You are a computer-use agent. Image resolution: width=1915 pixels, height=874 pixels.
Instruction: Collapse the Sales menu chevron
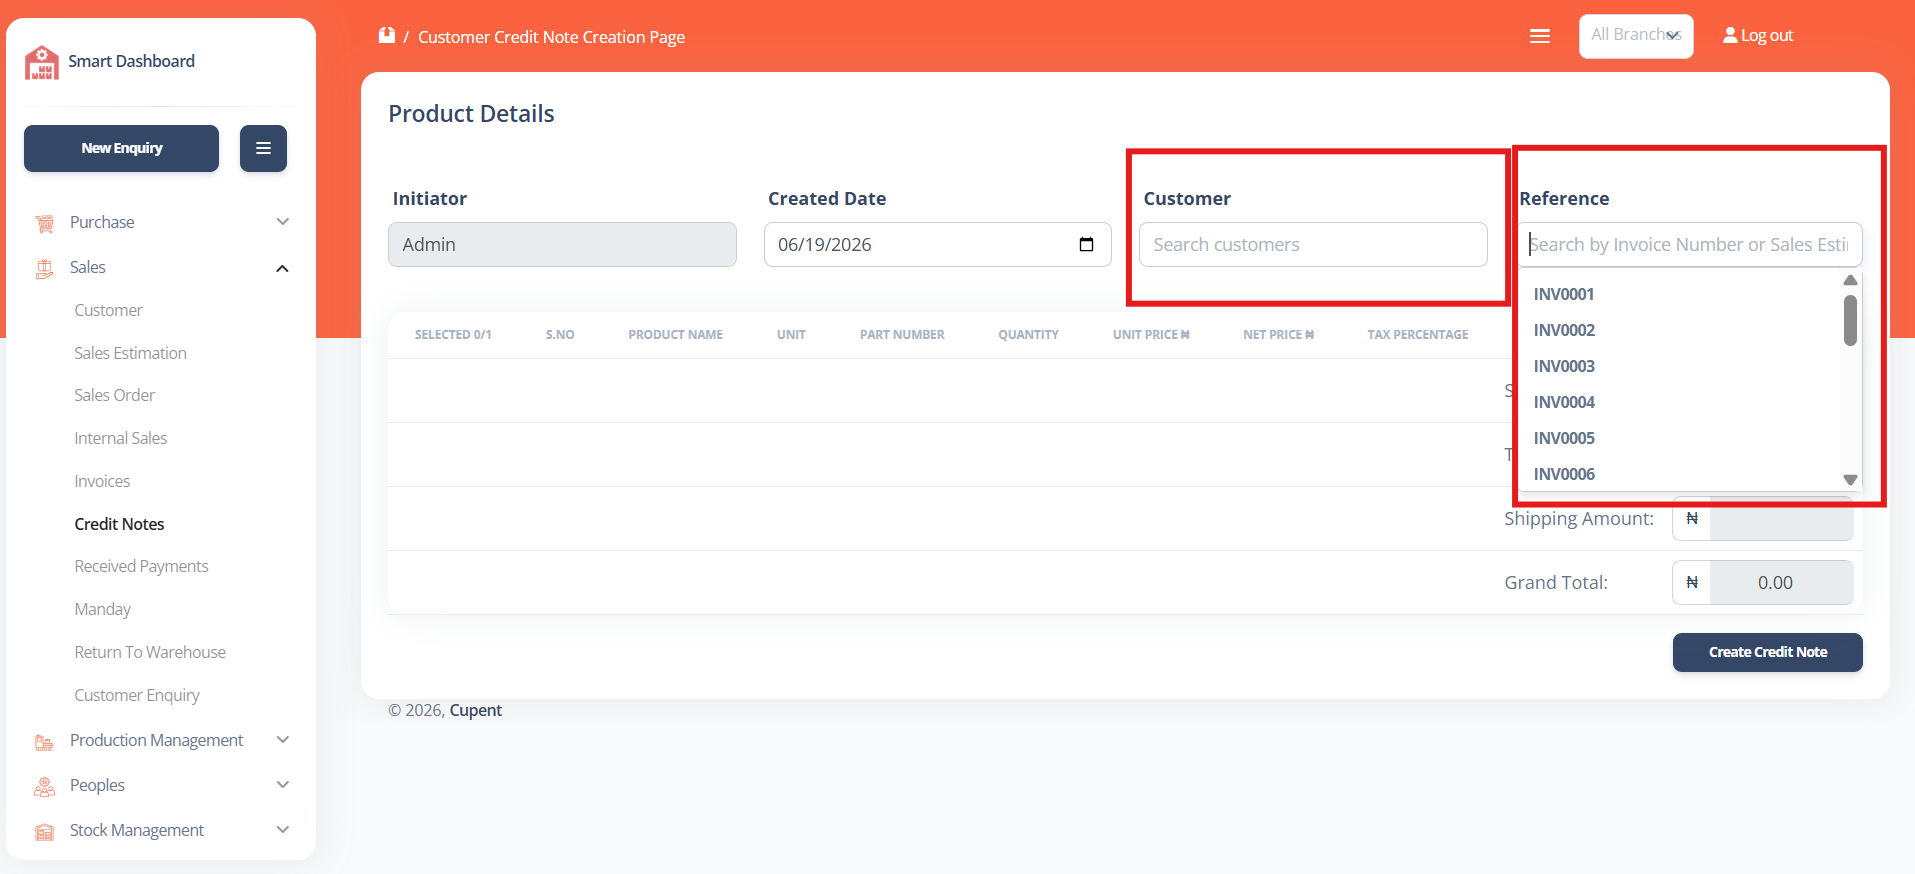[x=283, y=268]
